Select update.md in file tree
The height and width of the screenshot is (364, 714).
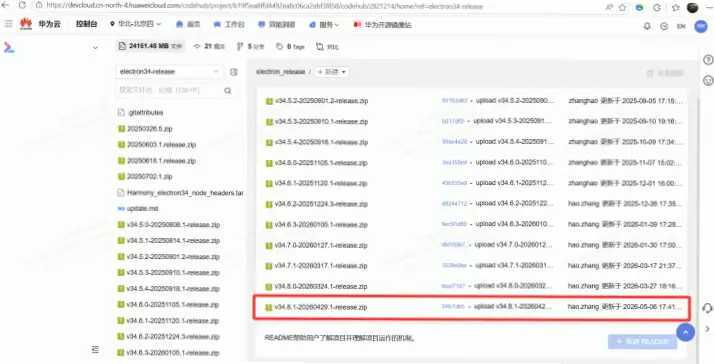(143, 209)
